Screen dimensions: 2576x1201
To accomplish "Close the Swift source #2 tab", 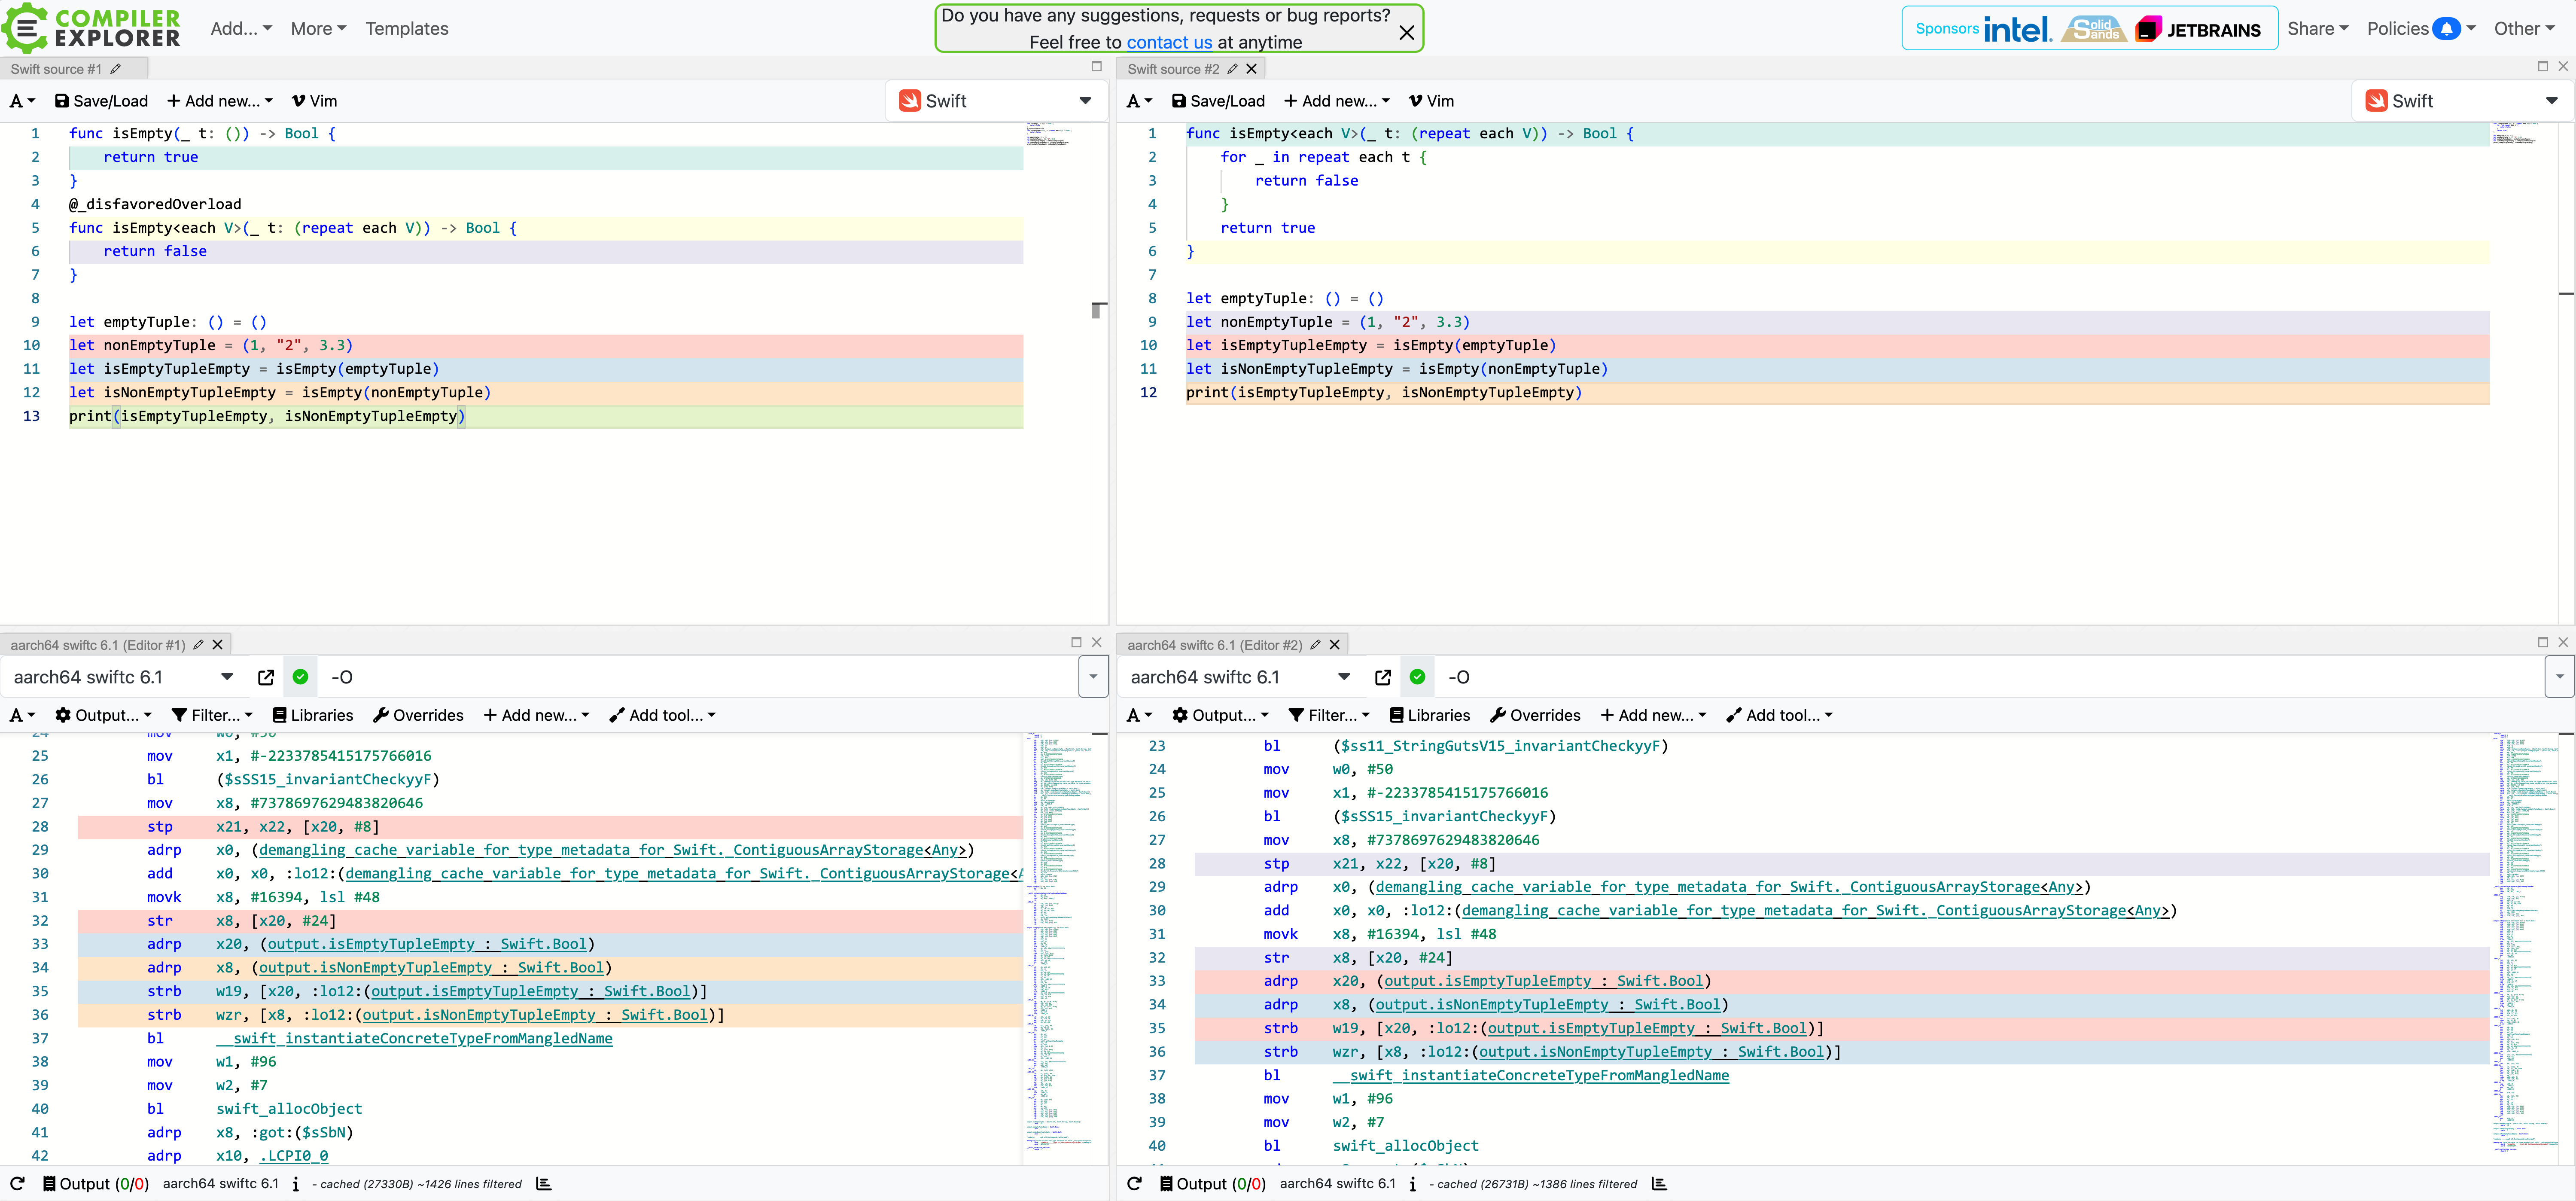I will pyautogui.click(x=1252, y=69).
